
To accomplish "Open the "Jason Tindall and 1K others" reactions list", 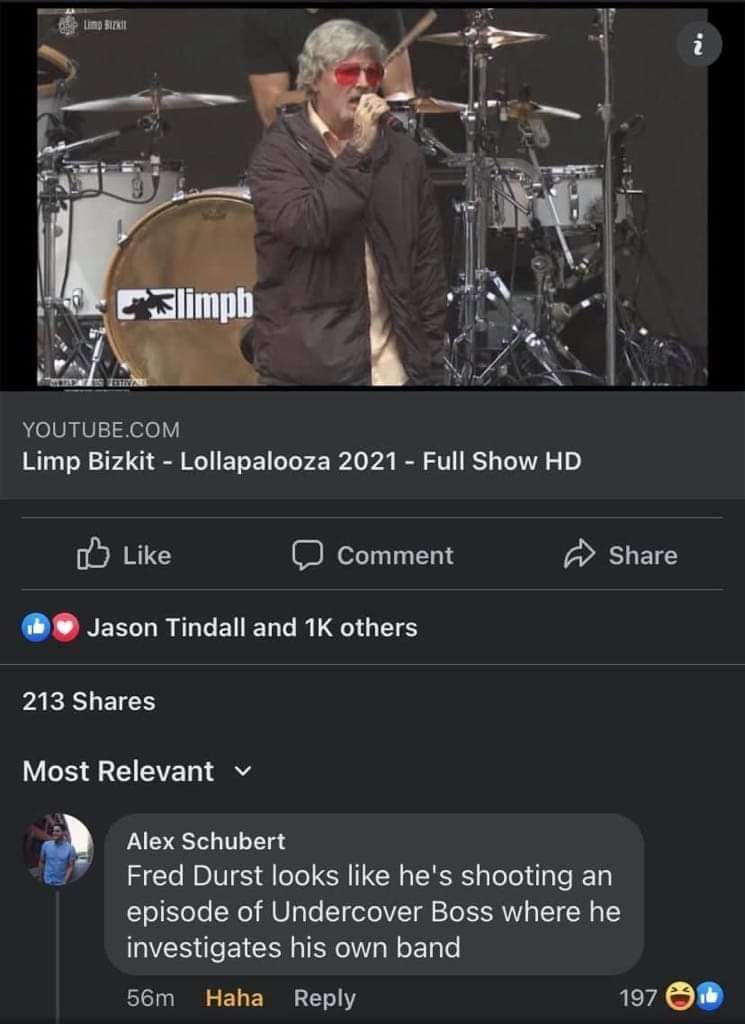I will pyautogui.click(x=252, y=628).
